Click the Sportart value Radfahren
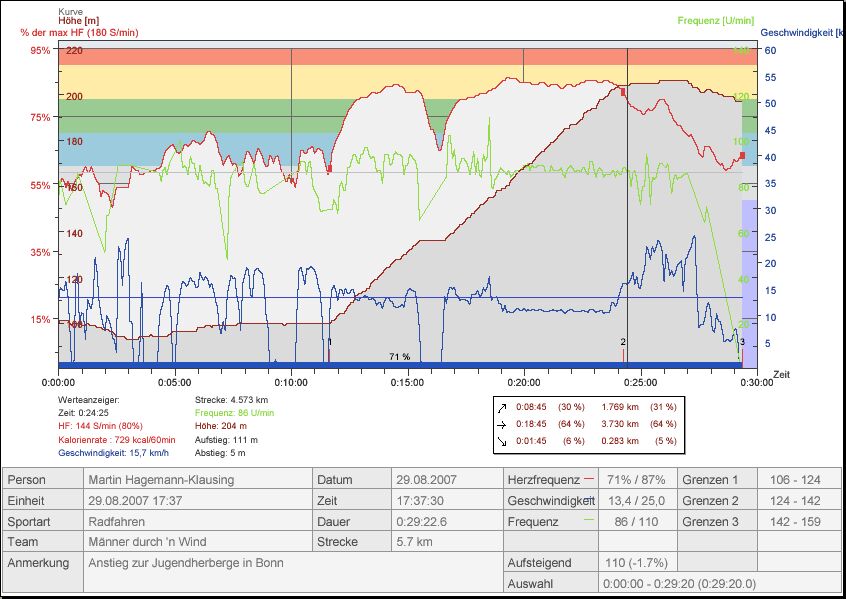 click(x=116, y=522)
